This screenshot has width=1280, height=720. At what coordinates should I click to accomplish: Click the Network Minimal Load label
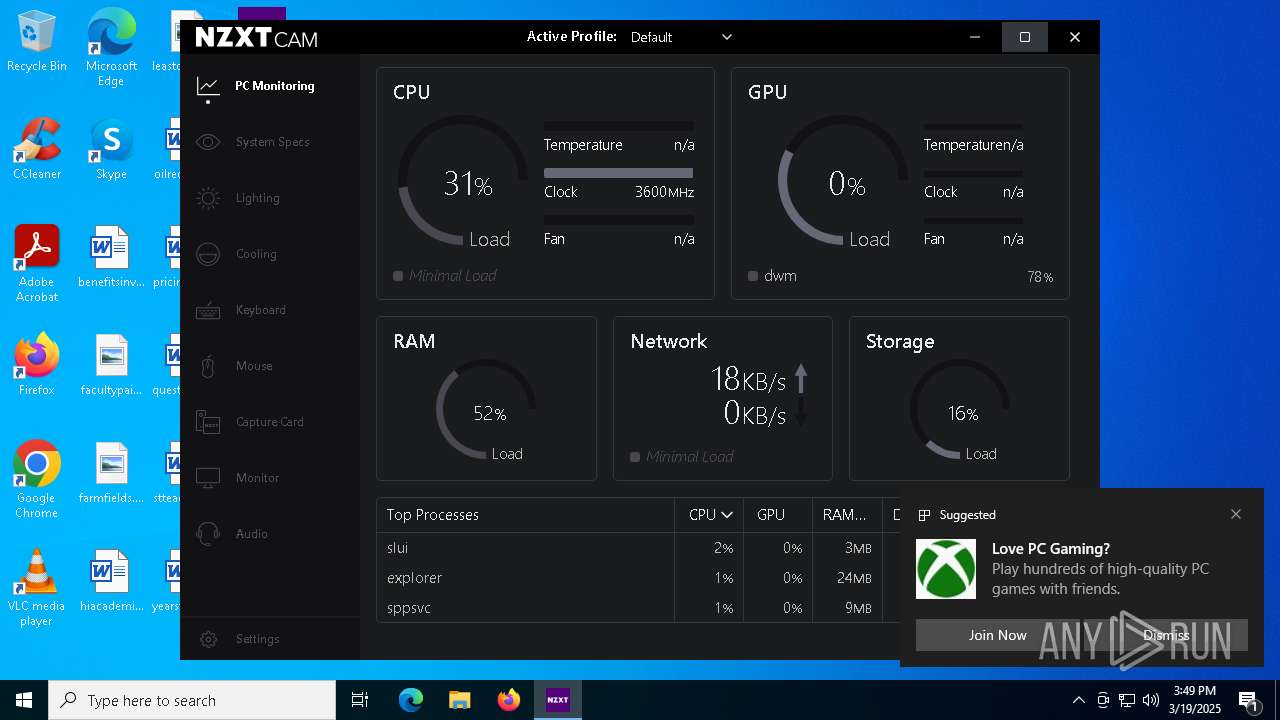click(689, 457)
